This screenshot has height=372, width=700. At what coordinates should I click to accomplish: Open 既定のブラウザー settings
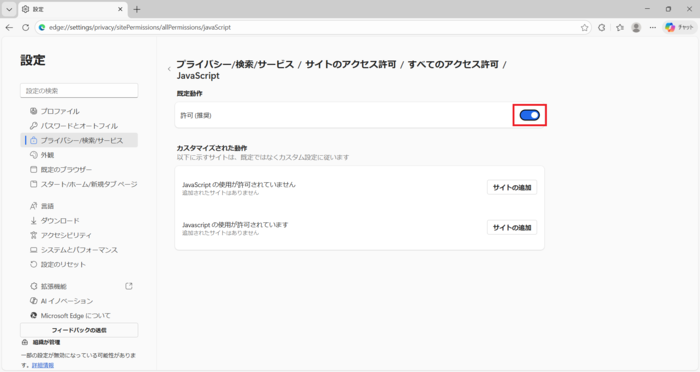[79, 170]
